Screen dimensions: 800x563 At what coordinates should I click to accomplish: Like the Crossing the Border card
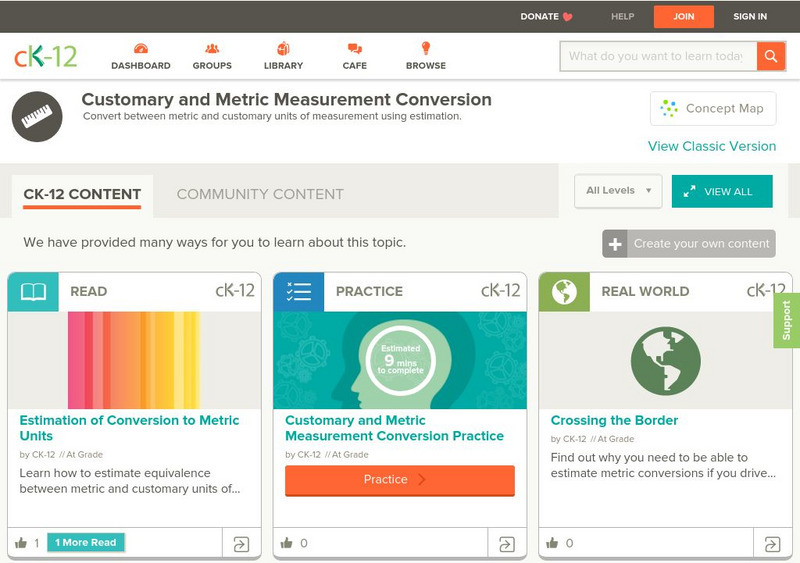(552, 543)
